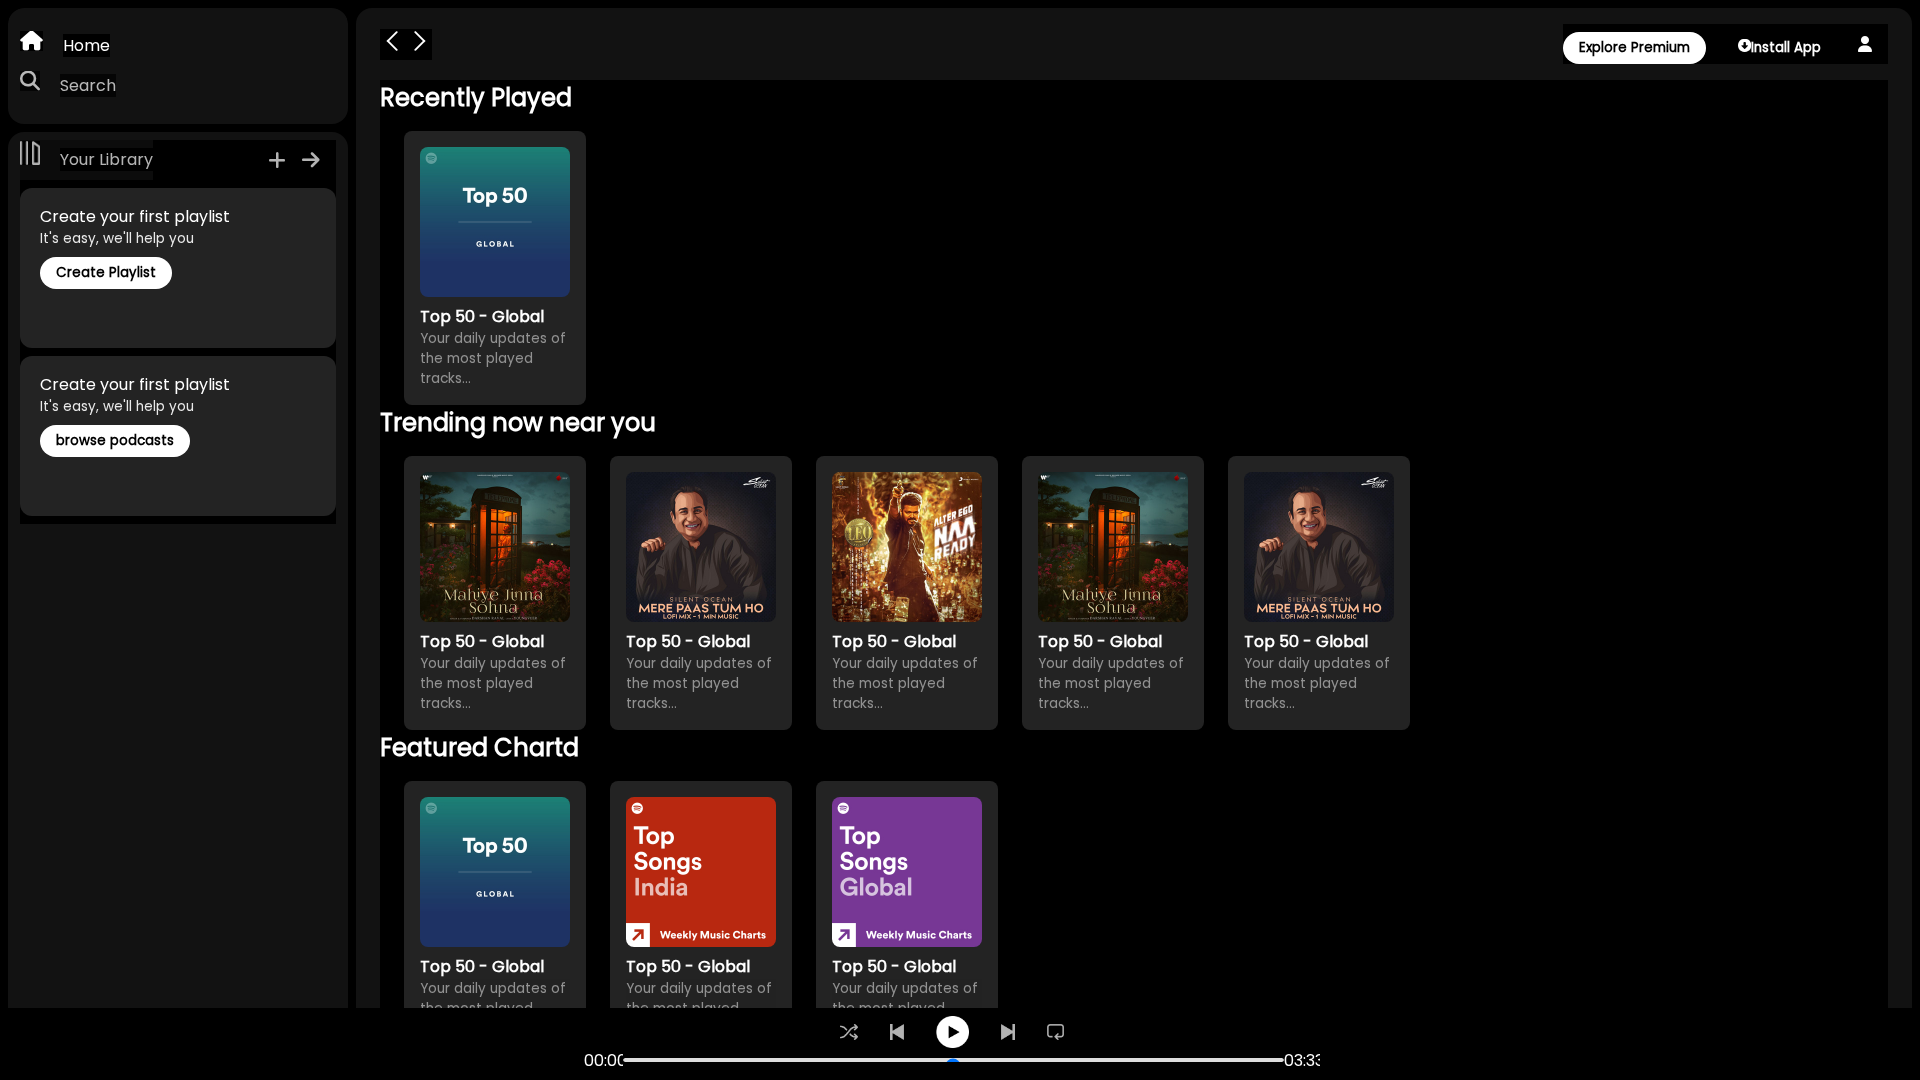
Task: Click plus icon to add playlist
Action: [x=277, y=160]
